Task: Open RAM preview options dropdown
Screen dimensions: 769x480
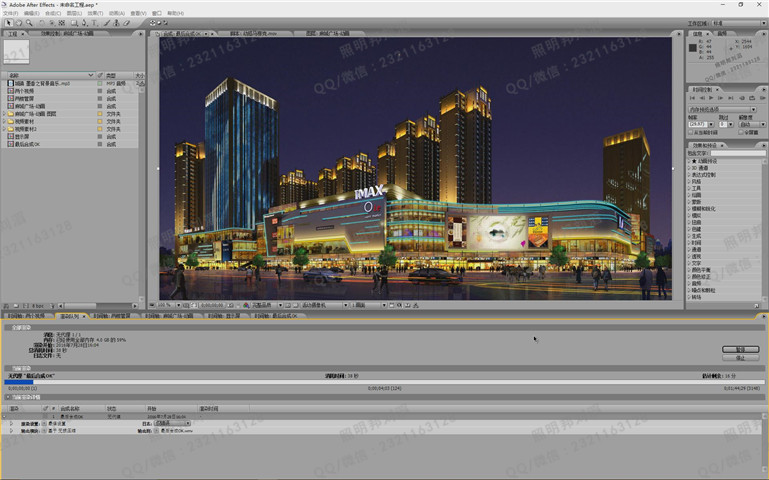Action: coord(722,109)
